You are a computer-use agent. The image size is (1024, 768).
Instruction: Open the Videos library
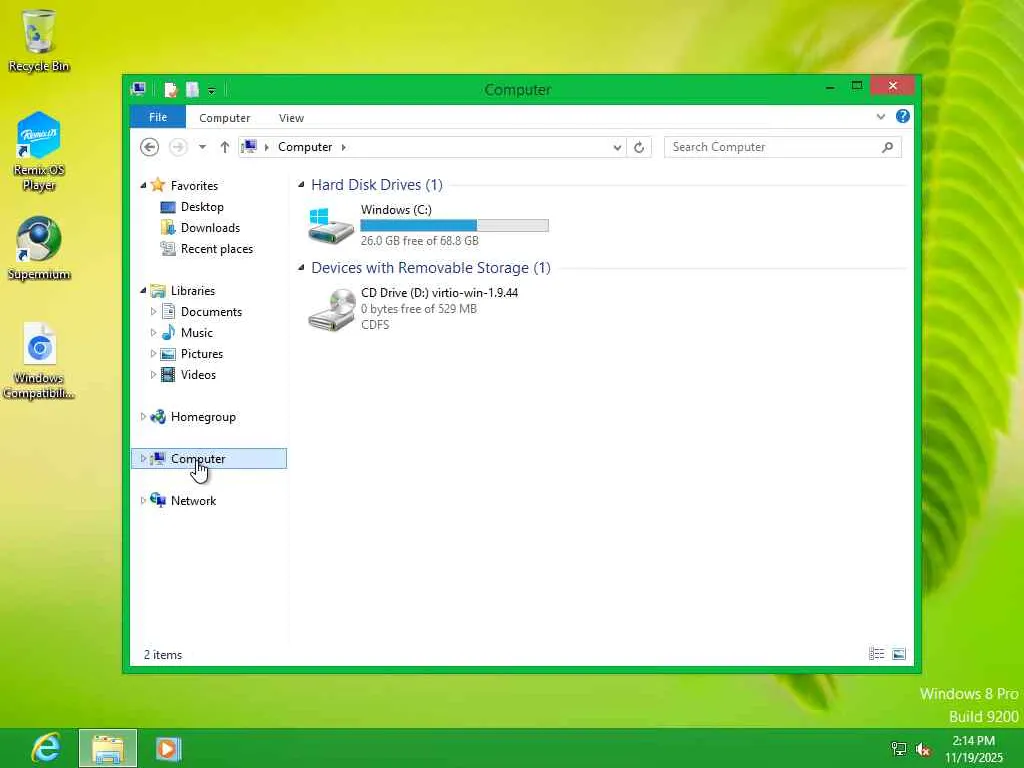coord(198,375)
